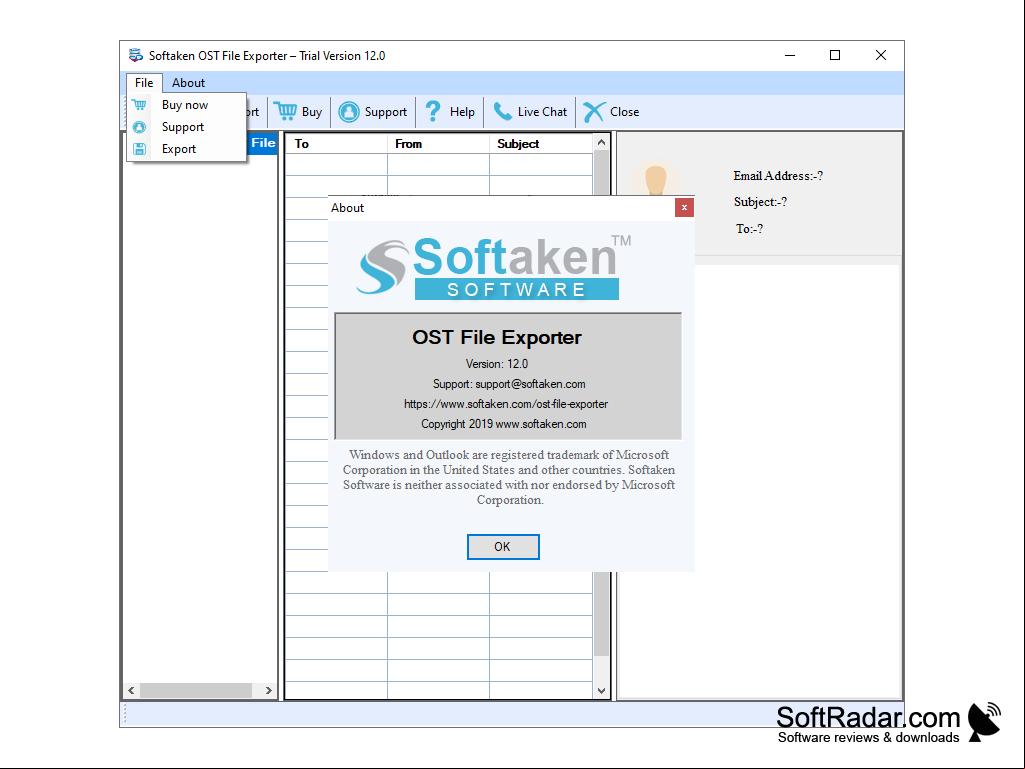Image resolution: width=1025 pixels, height=769 pixels.
Task: Click the Softaken app icon in title bar
Action: (x=136, y=56)
